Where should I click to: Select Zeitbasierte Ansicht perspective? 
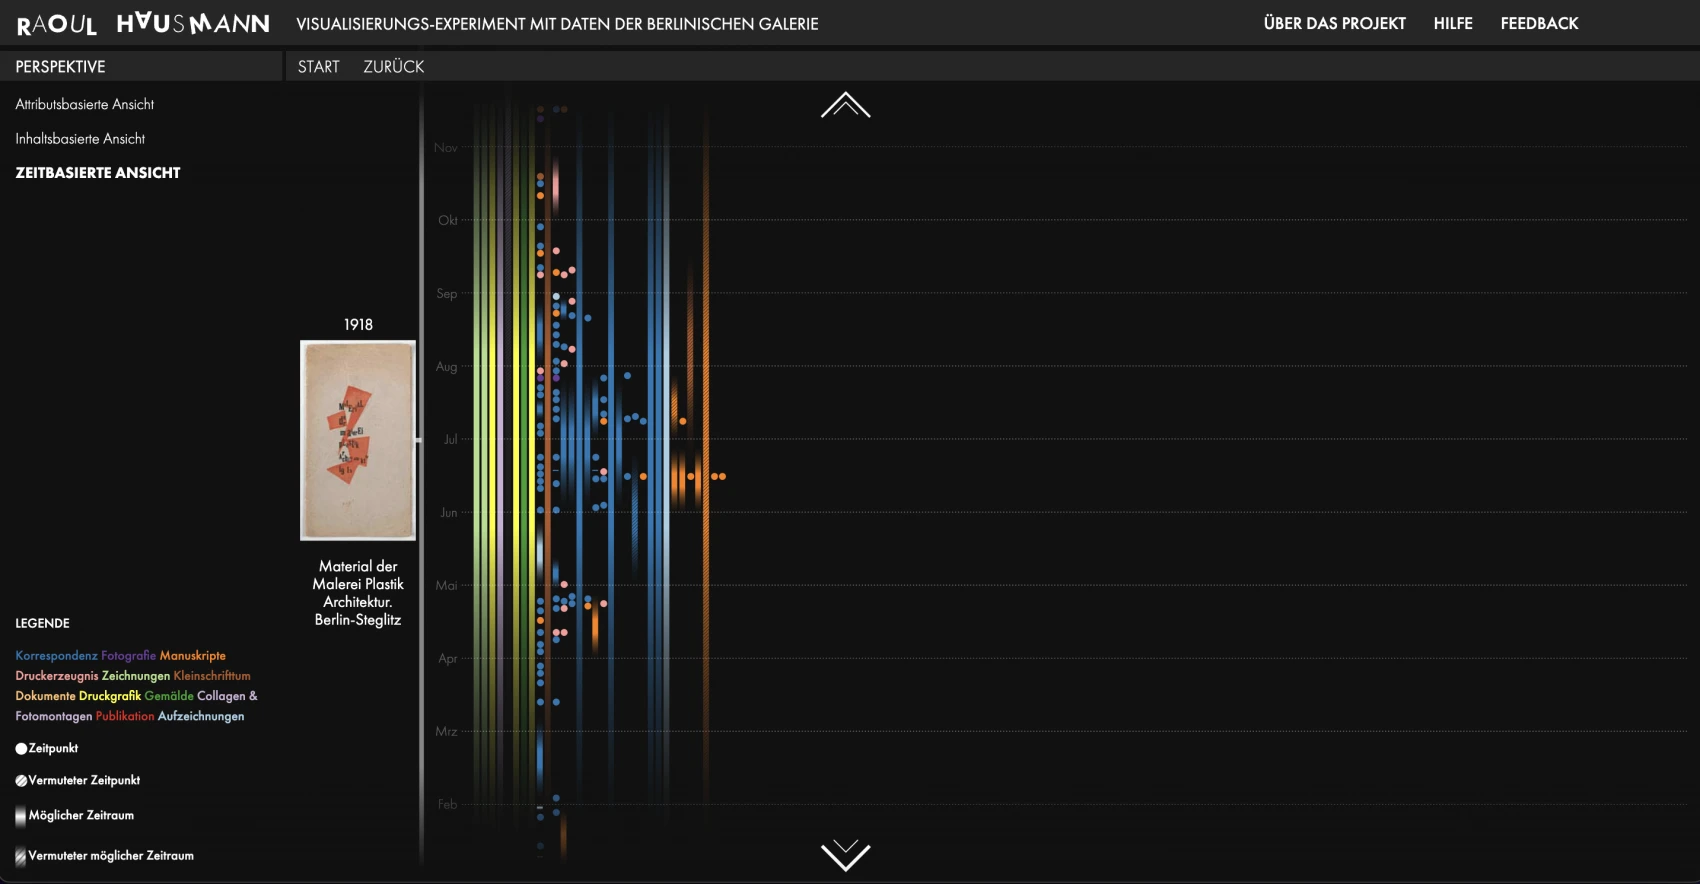98,173
